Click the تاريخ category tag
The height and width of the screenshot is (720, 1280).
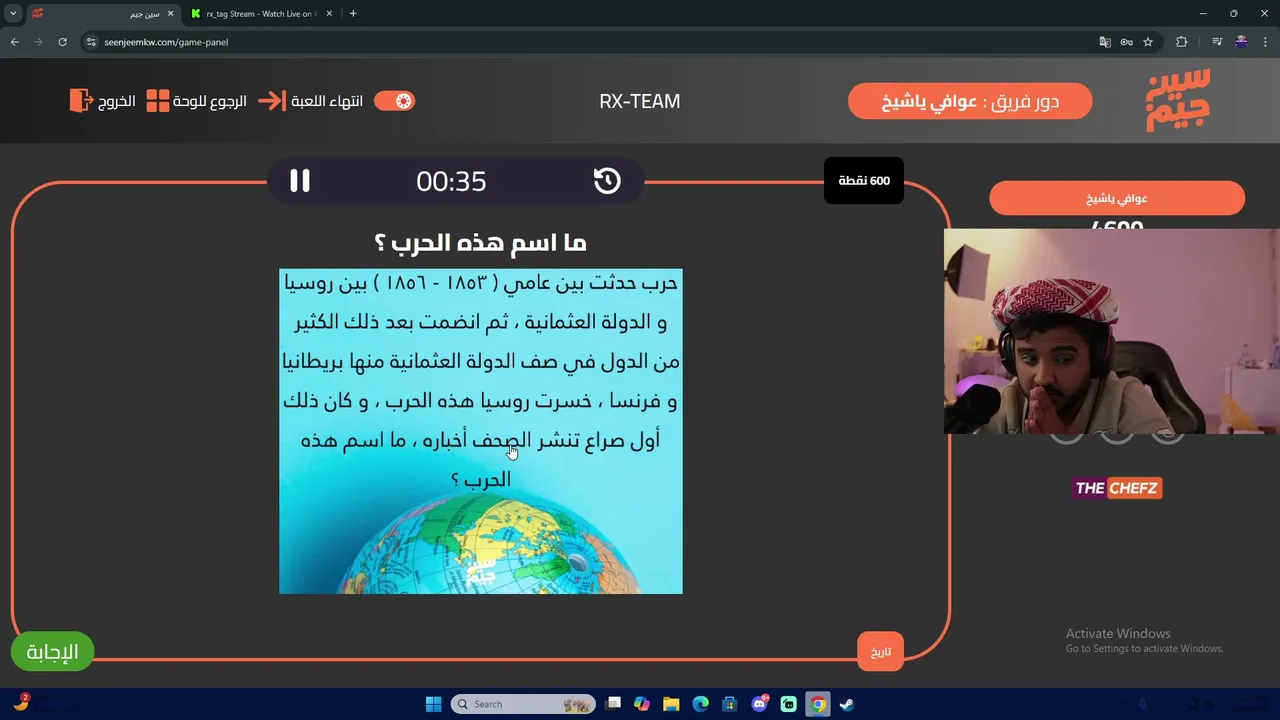880,652
